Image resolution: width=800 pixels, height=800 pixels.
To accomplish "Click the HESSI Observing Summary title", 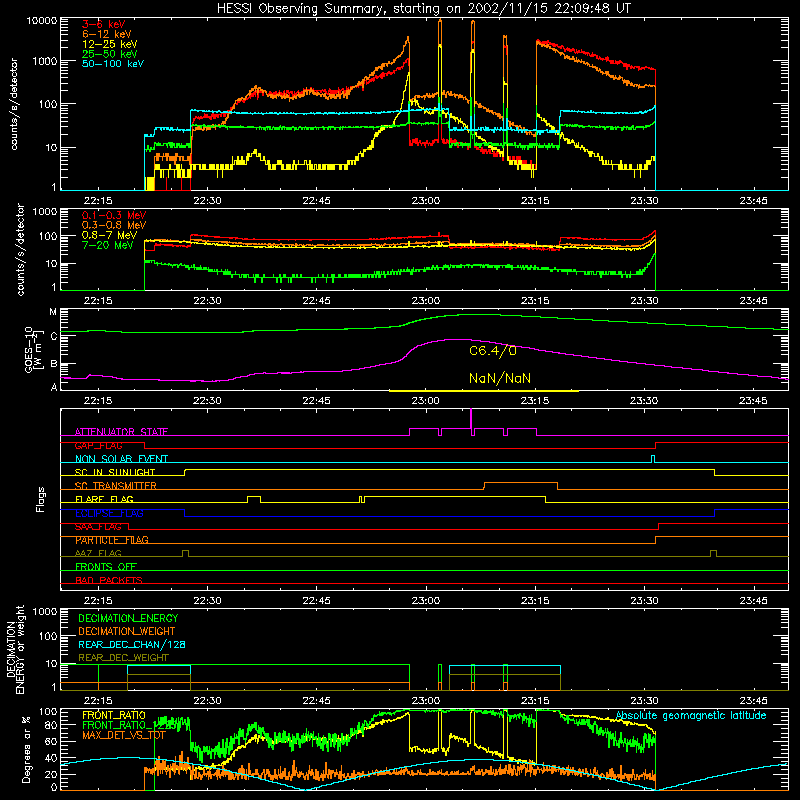I will pos(423,9).
